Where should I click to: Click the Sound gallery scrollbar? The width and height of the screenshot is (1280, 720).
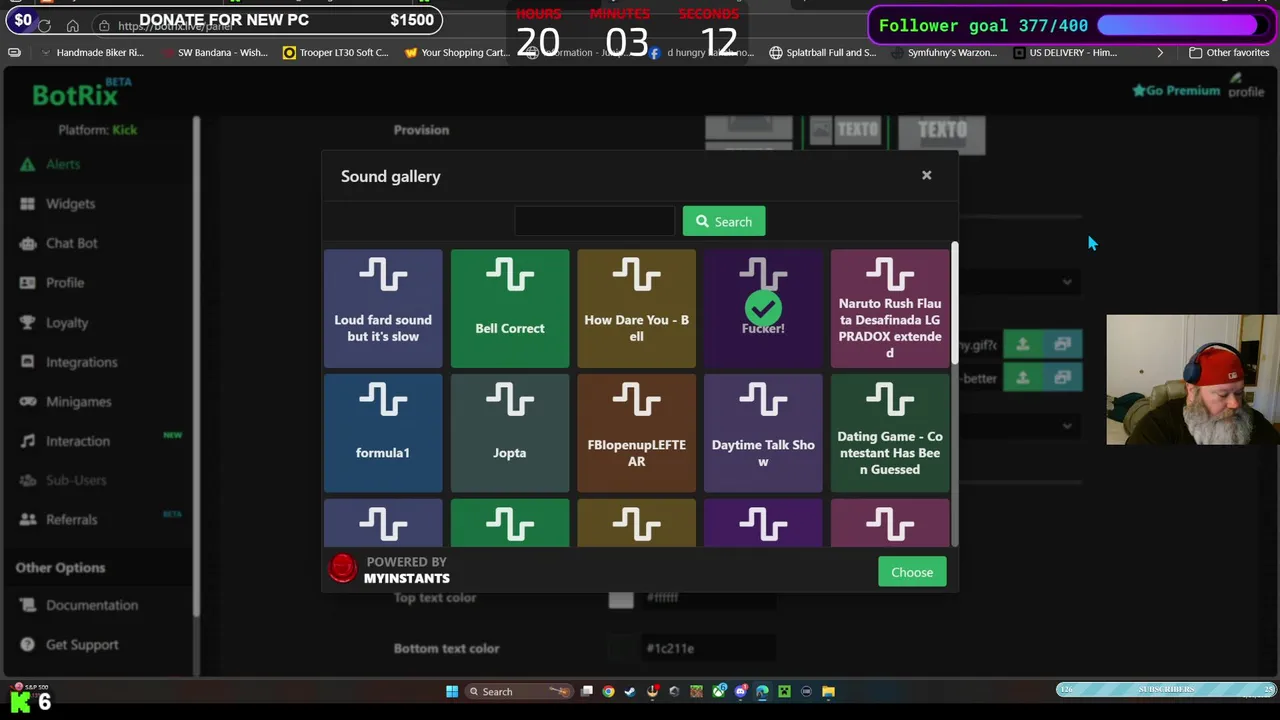click(955, 303)
